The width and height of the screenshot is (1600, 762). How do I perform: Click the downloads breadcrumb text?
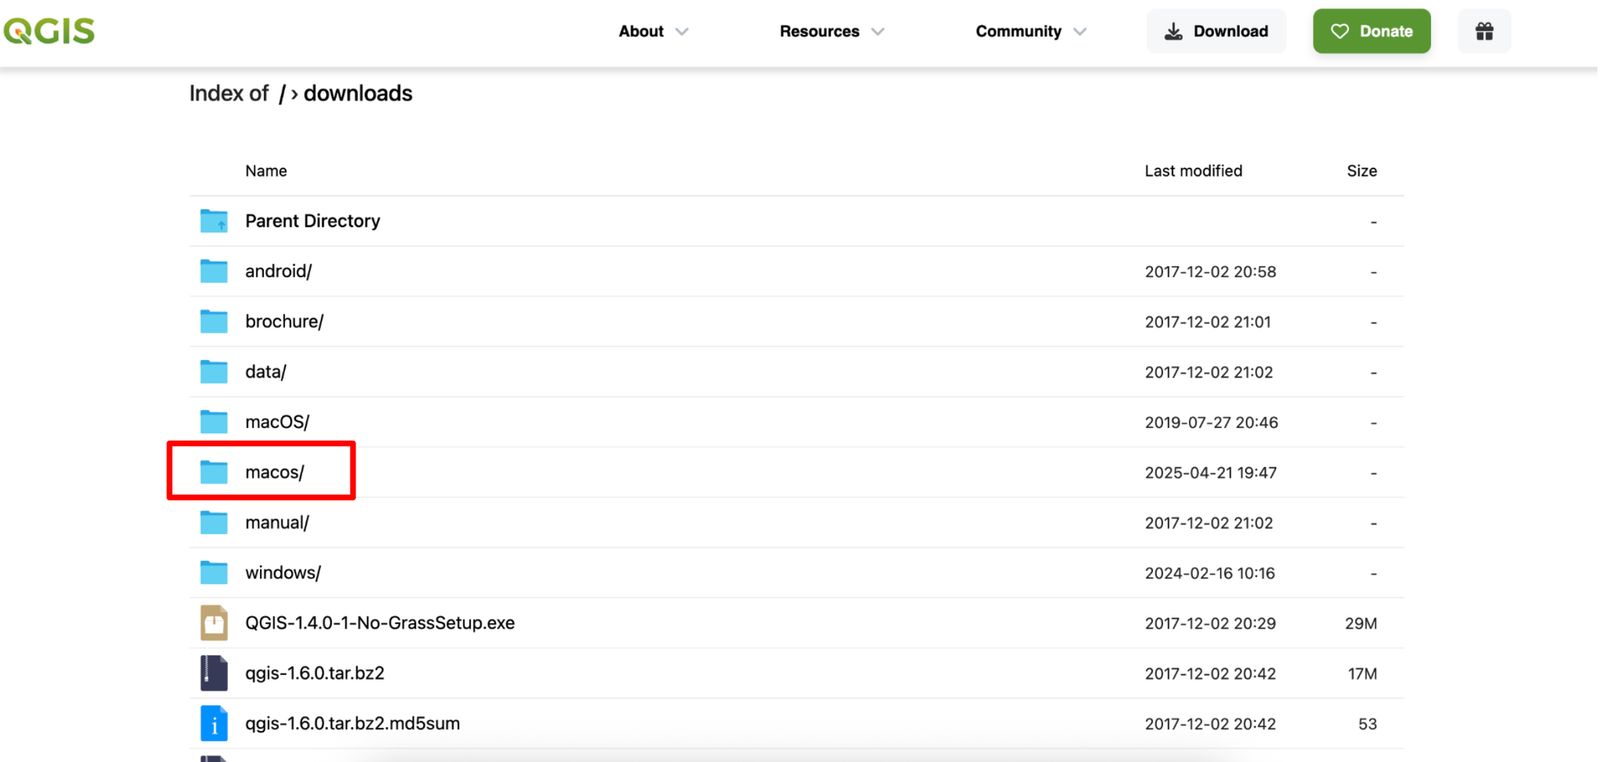coord(358,93)
